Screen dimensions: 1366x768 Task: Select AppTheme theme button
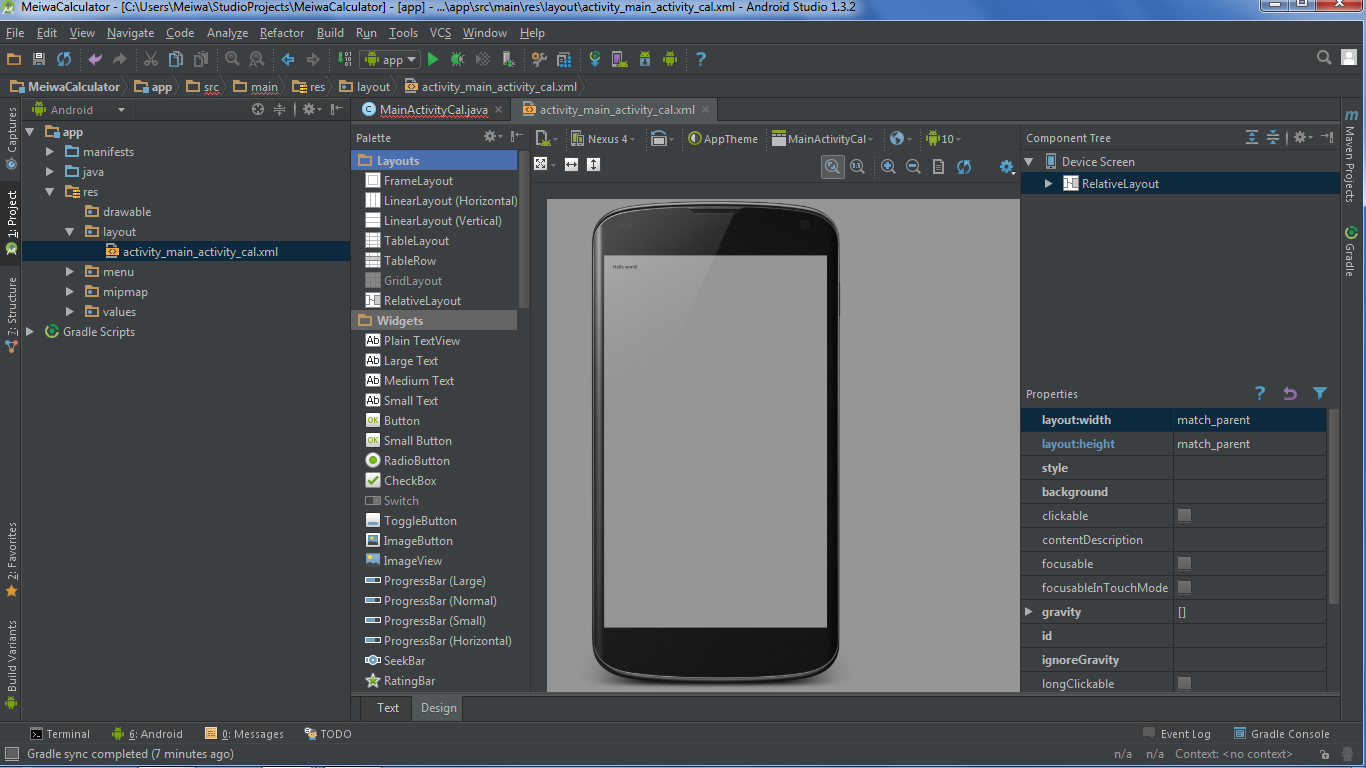[x=723, y=139]
